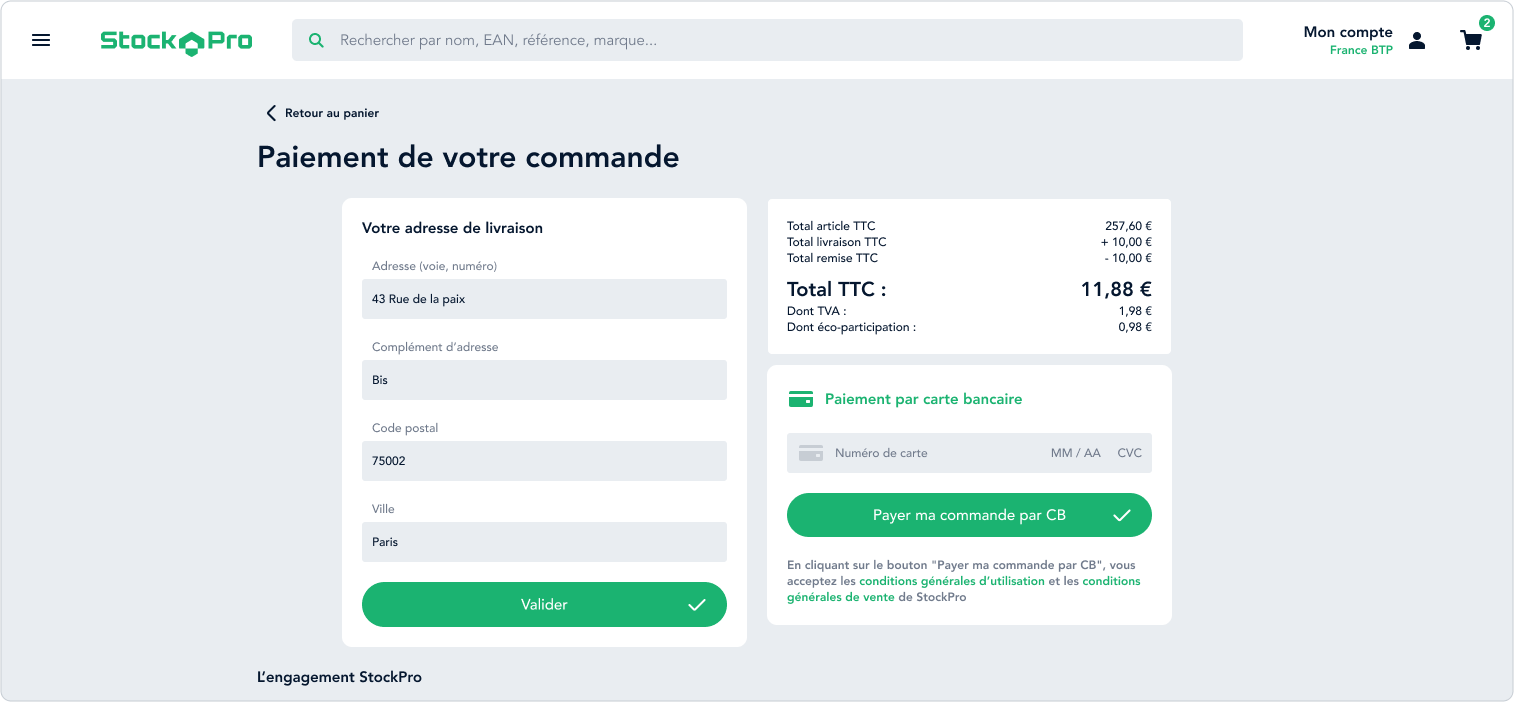Viewport: 1514px width, 702px height.
Task: Click Retour au panier link
Action: (x=331, y=113)
